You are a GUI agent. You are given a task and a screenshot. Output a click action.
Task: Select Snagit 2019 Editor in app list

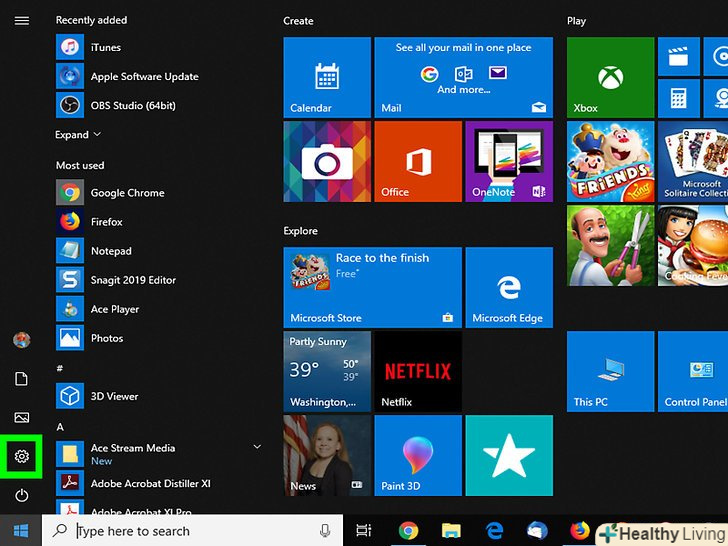132,280
